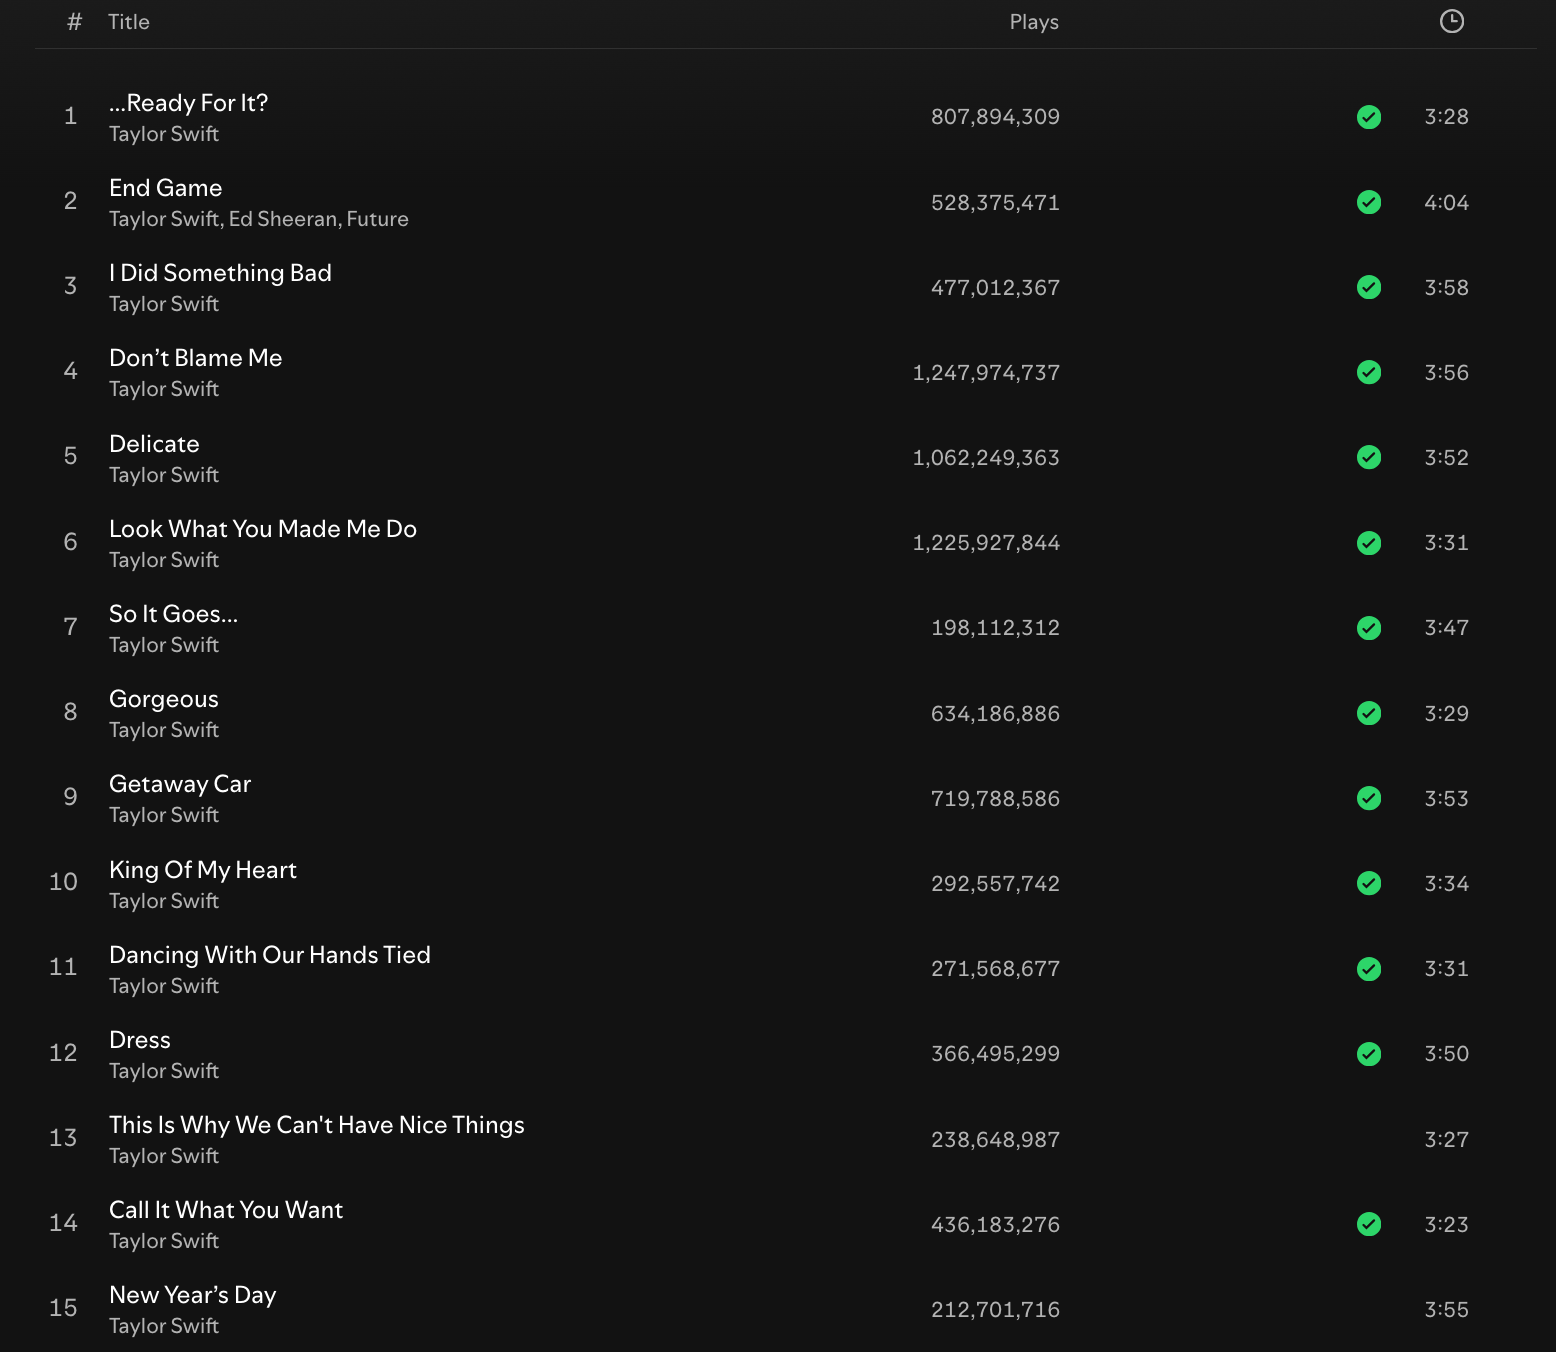
Task: Remove Delicate from library via green checkmark
Action: tap(1369, 457)
